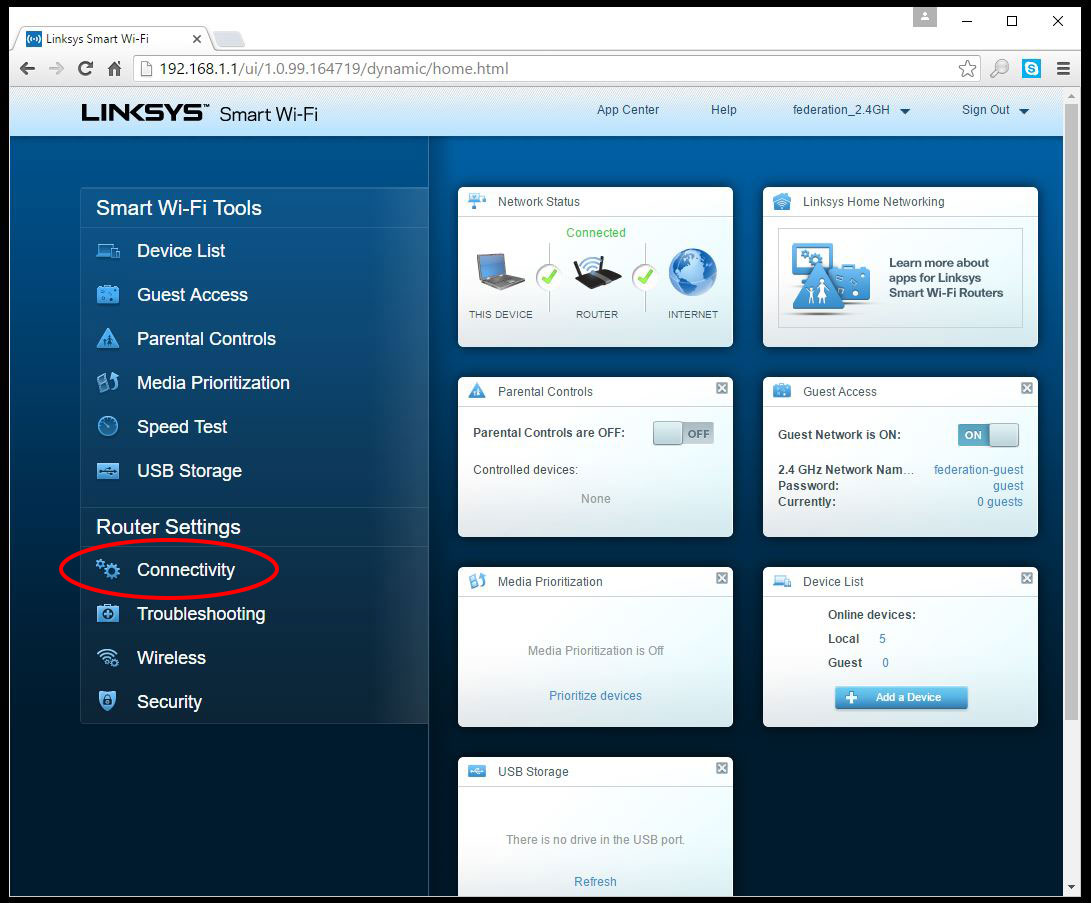Click the Troubleshooting medkit icon
Image resolution: width=1091 pixels, height=903 pixels.
(x=108, y=614)
